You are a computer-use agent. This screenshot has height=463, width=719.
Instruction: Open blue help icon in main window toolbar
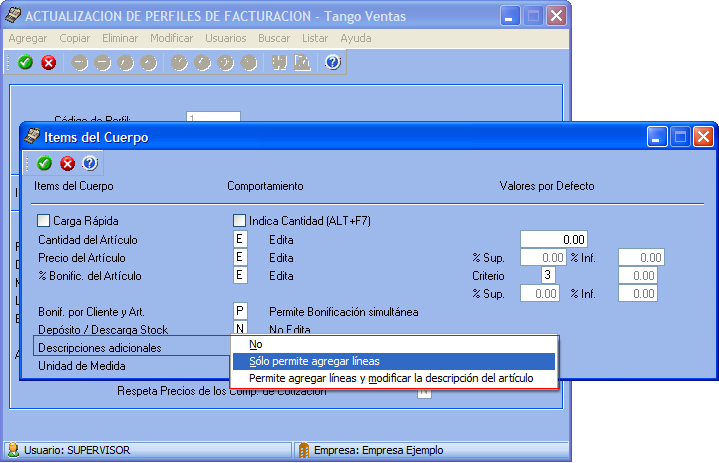click(x=333, y=62)
